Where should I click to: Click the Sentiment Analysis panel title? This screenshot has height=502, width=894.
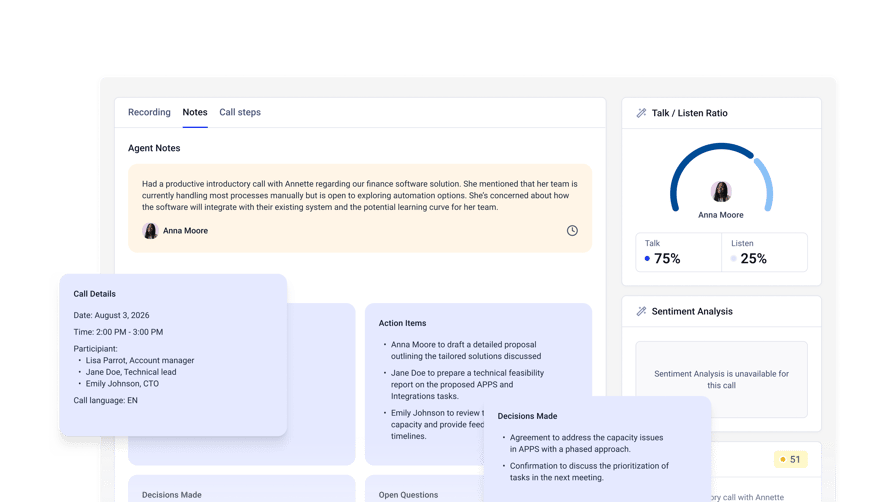tap(692, 311)
